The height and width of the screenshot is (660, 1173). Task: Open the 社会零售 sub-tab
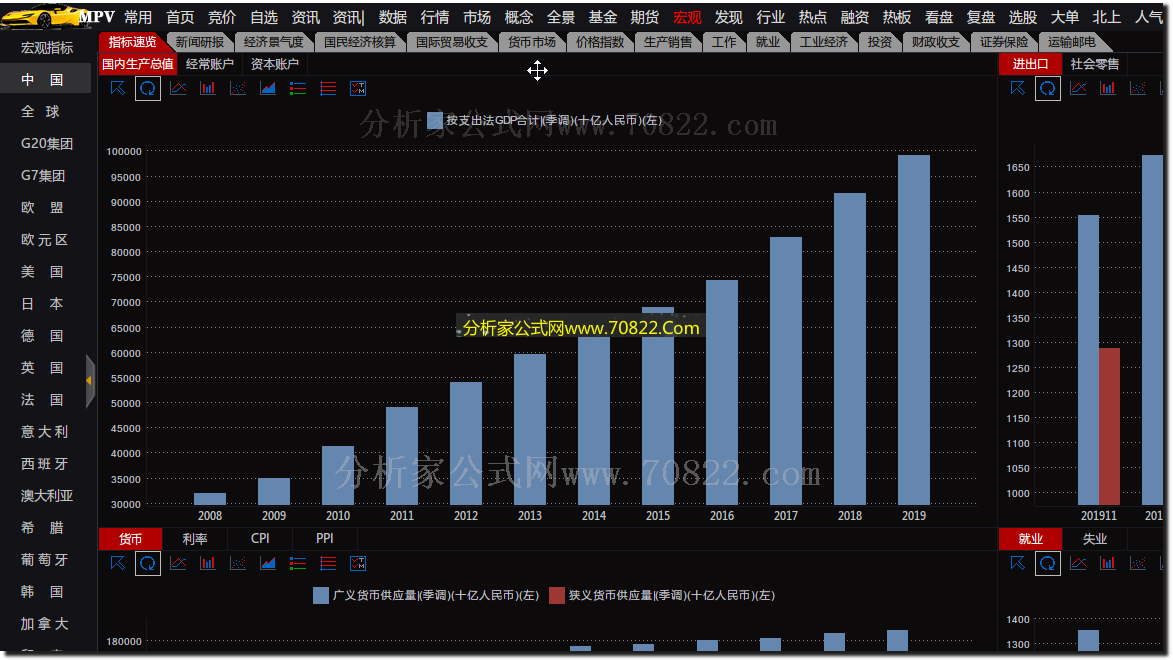click(x=1094, y=64)
